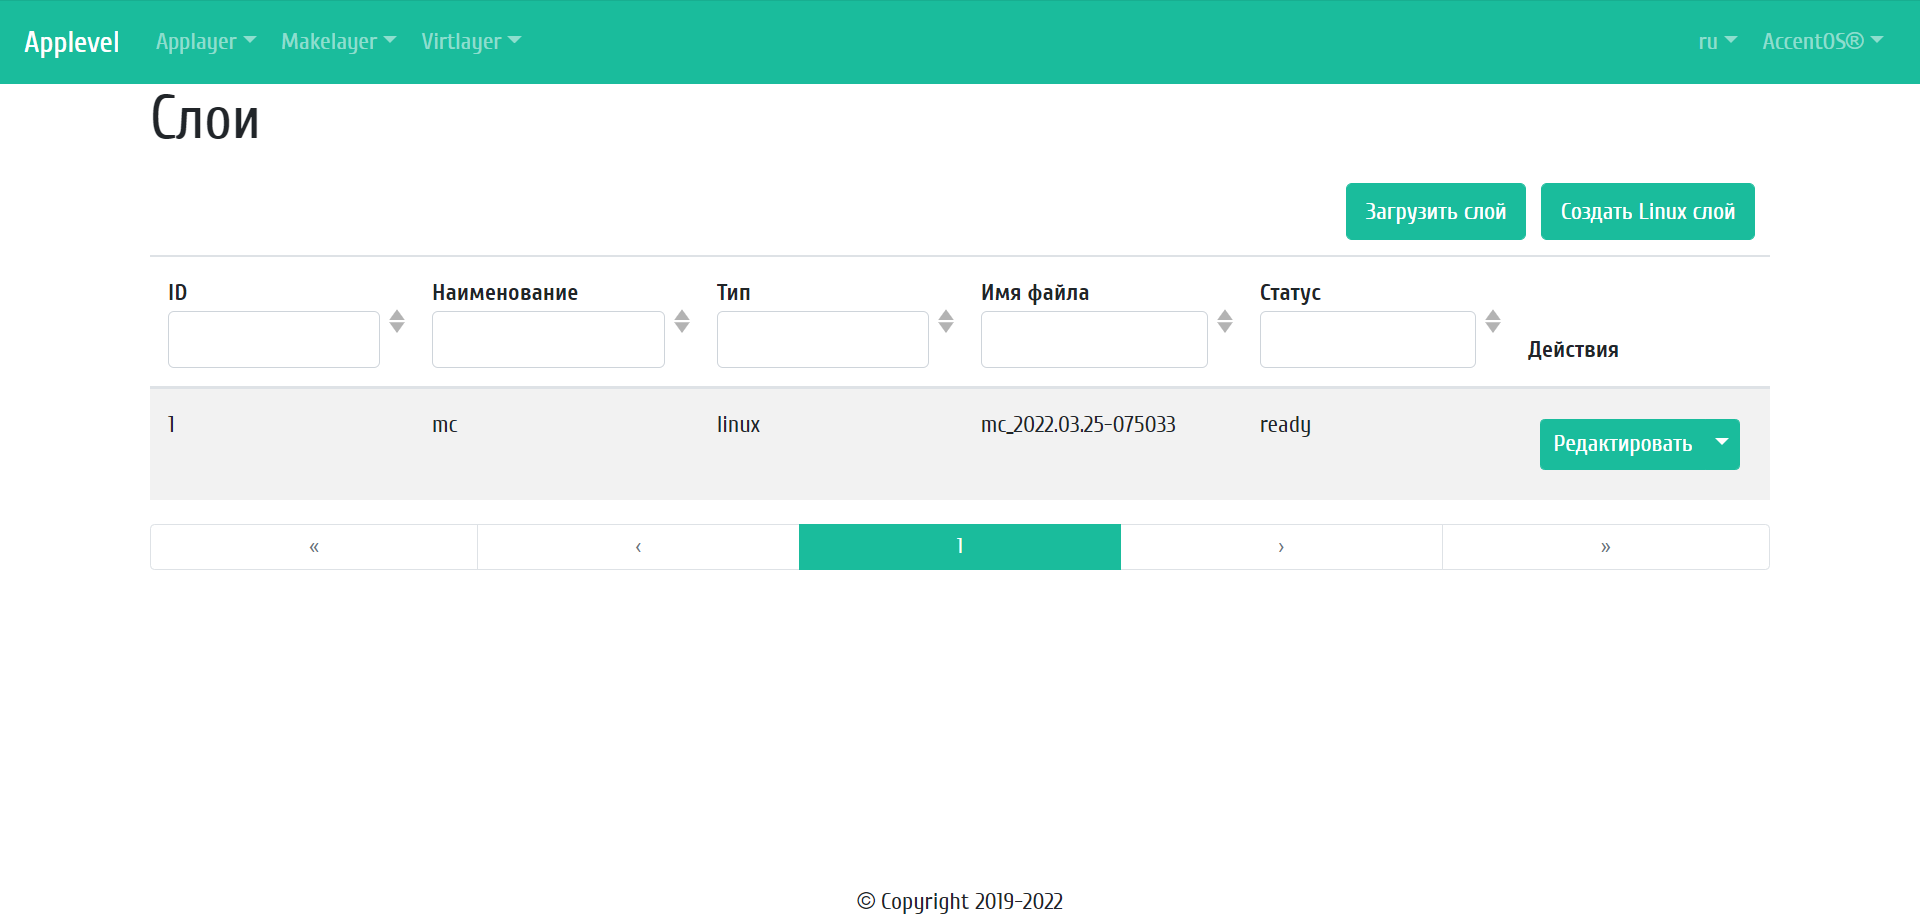This screenshot has height=920, width=1920.
Task: Open the Makelayer menu
Action: 338,41
